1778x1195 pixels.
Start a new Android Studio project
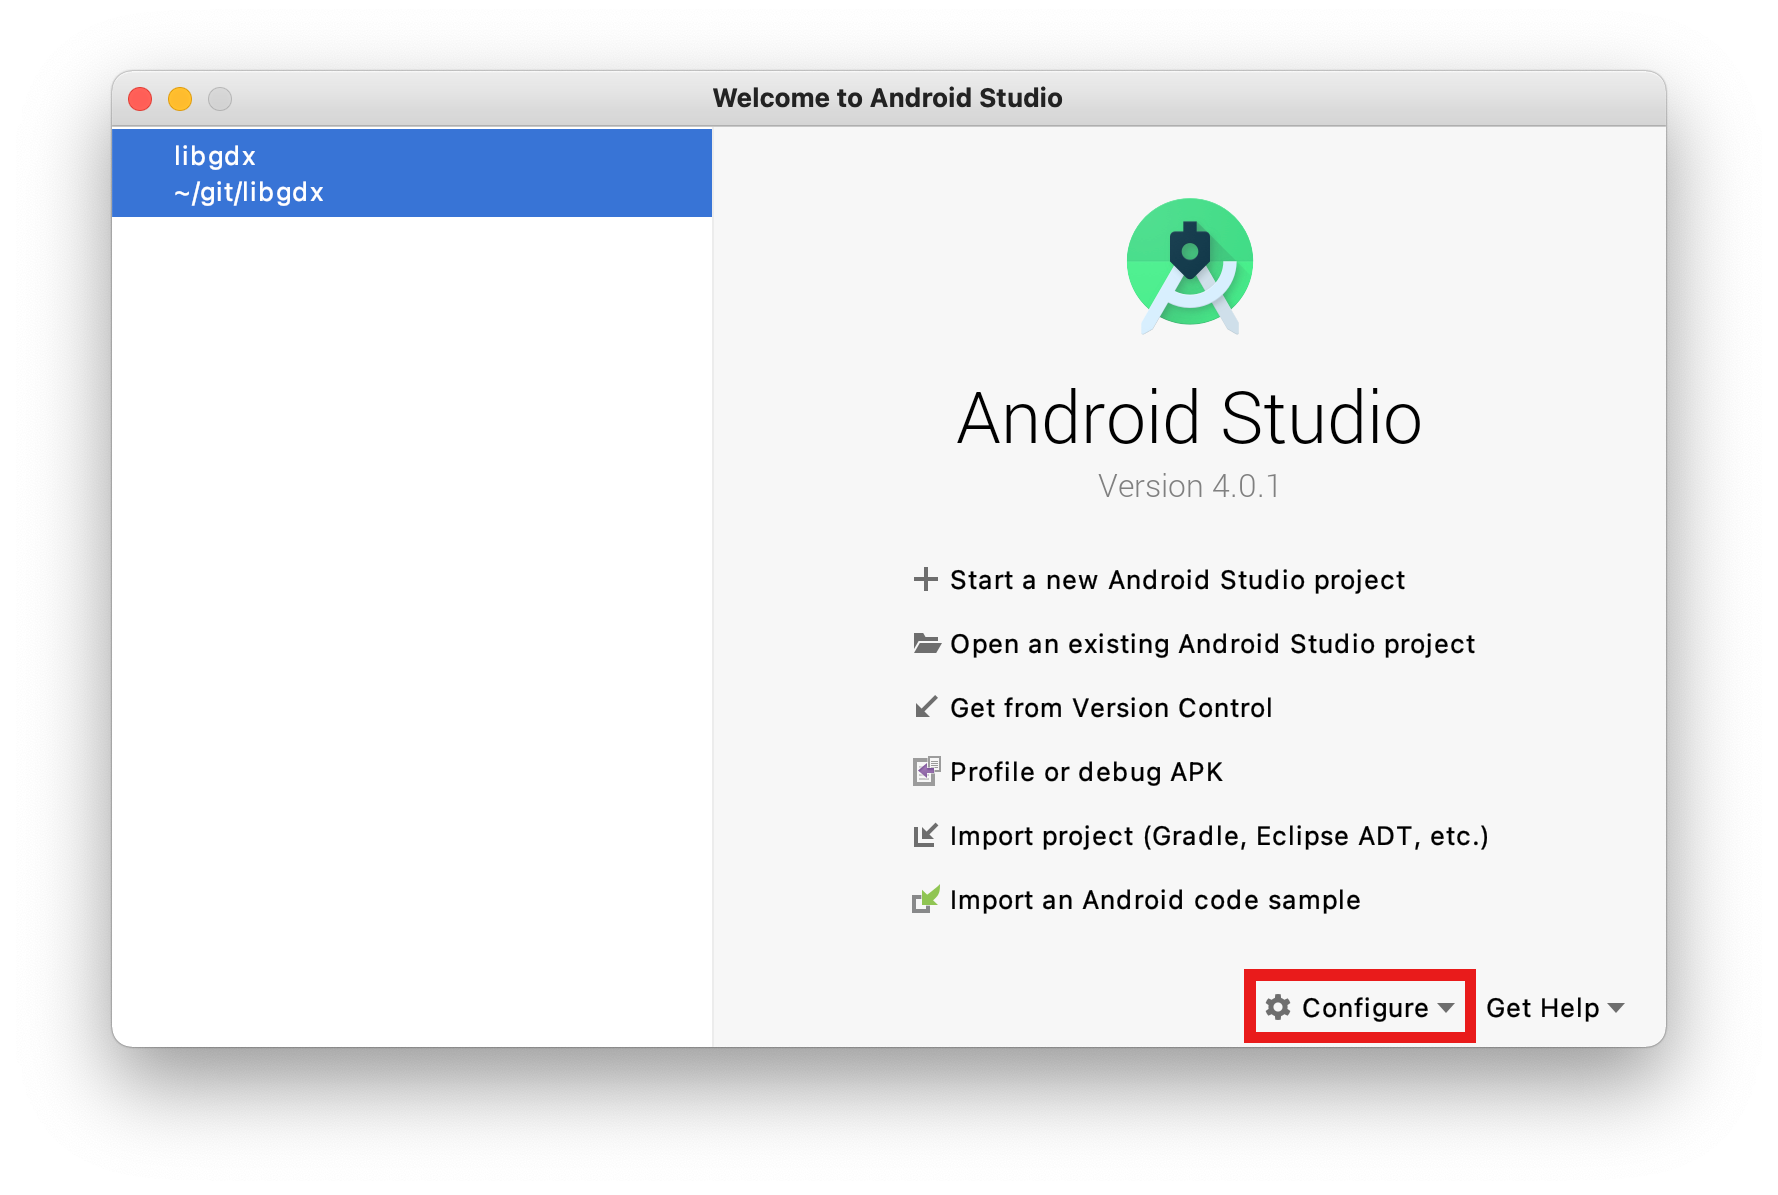click(1159, 580)
